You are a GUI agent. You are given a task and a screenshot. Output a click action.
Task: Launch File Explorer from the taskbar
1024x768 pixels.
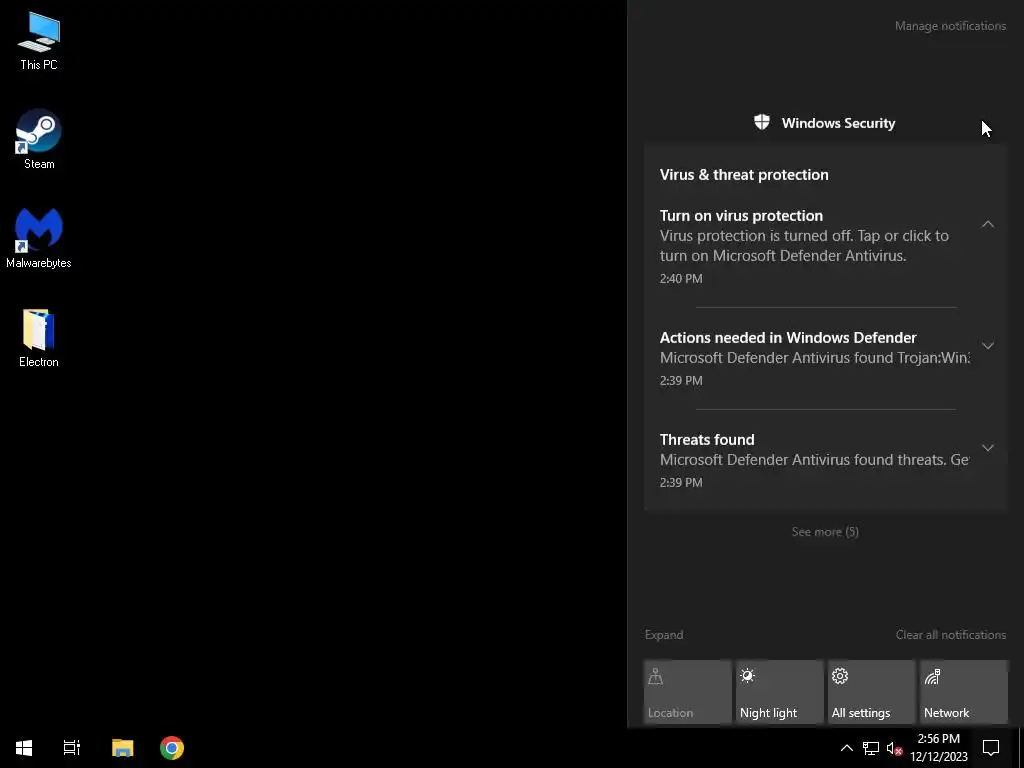(123, 747)
